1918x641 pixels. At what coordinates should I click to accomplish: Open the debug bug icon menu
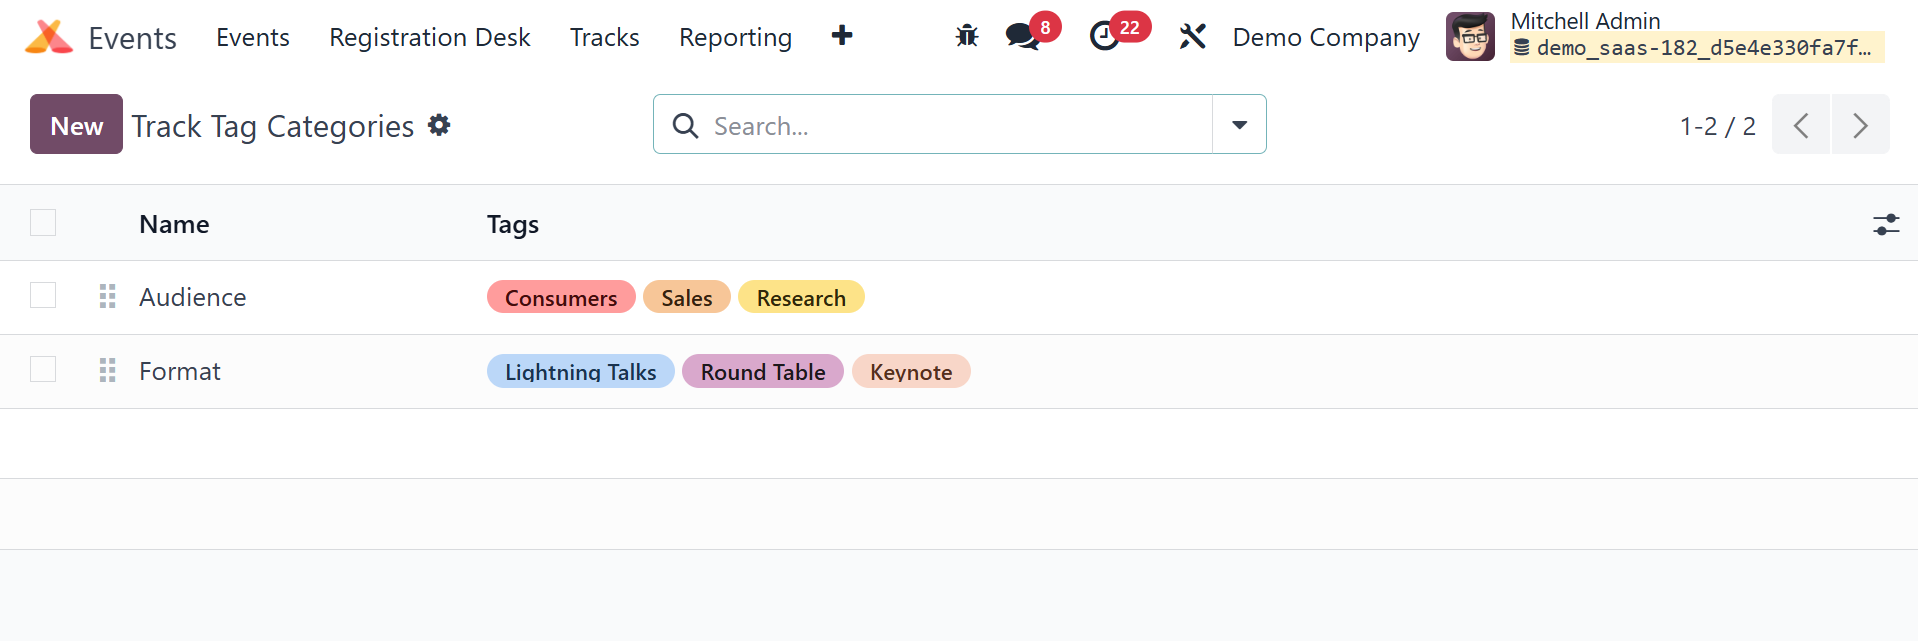tap(966, 37)
